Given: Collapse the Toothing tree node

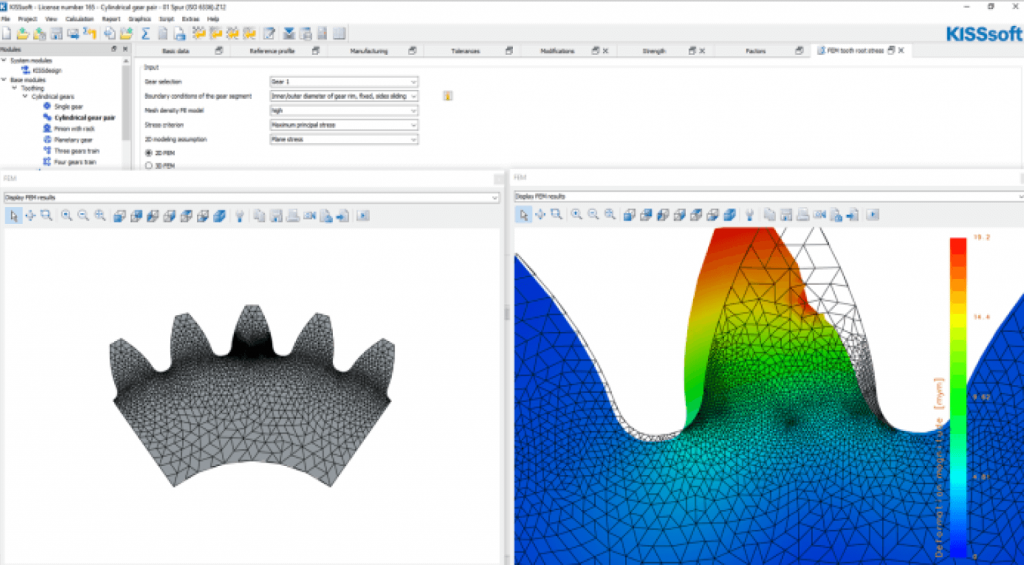Looking at the screenshot, I should pyautogui.click(x=14, y=88).
